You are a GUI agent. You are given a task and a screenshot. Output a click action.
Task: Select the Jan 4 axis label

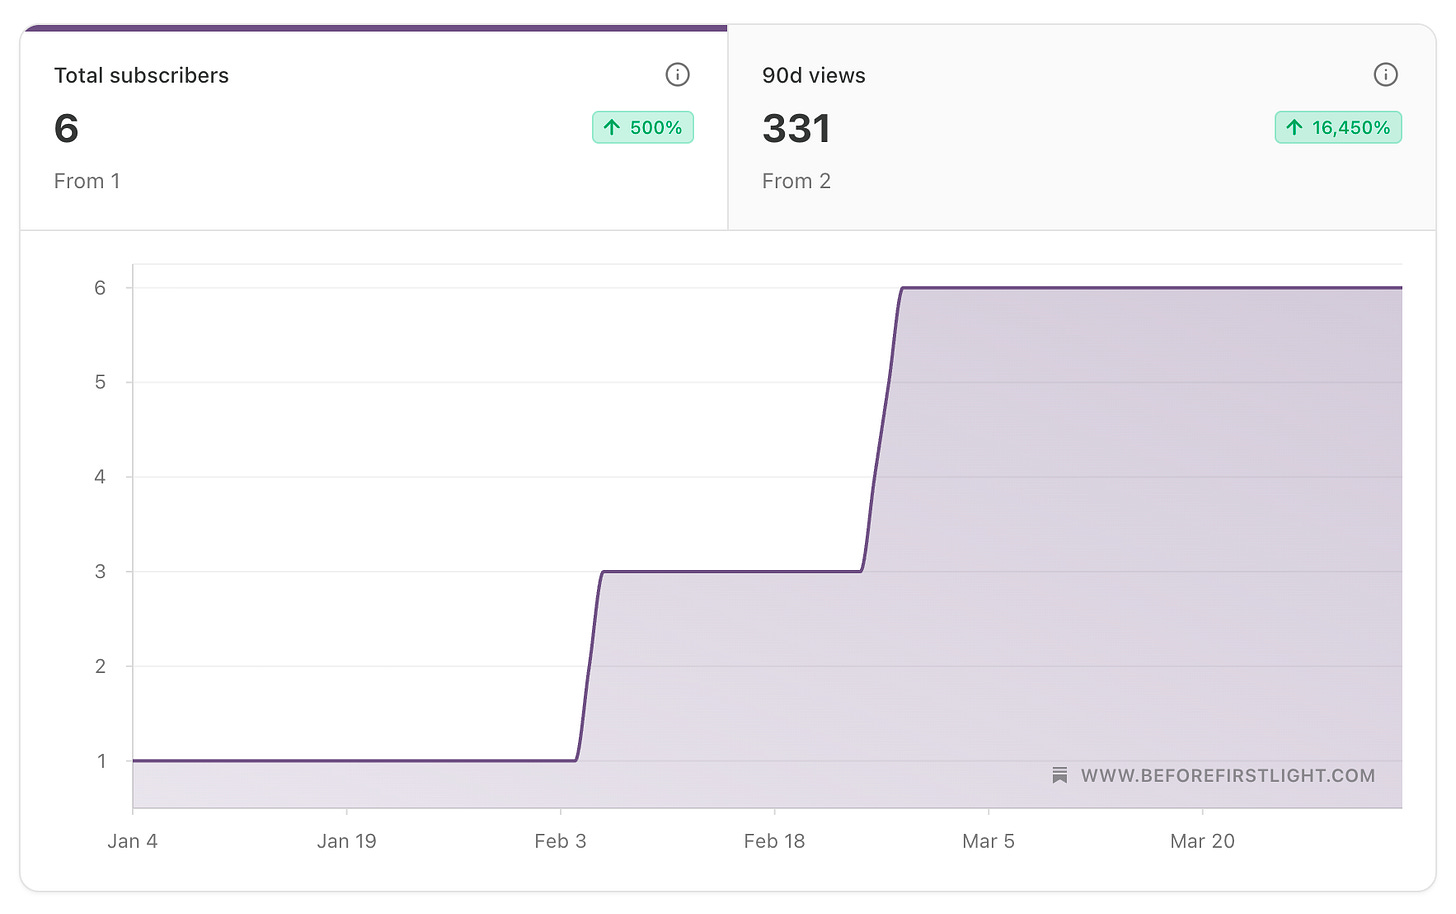133,841
